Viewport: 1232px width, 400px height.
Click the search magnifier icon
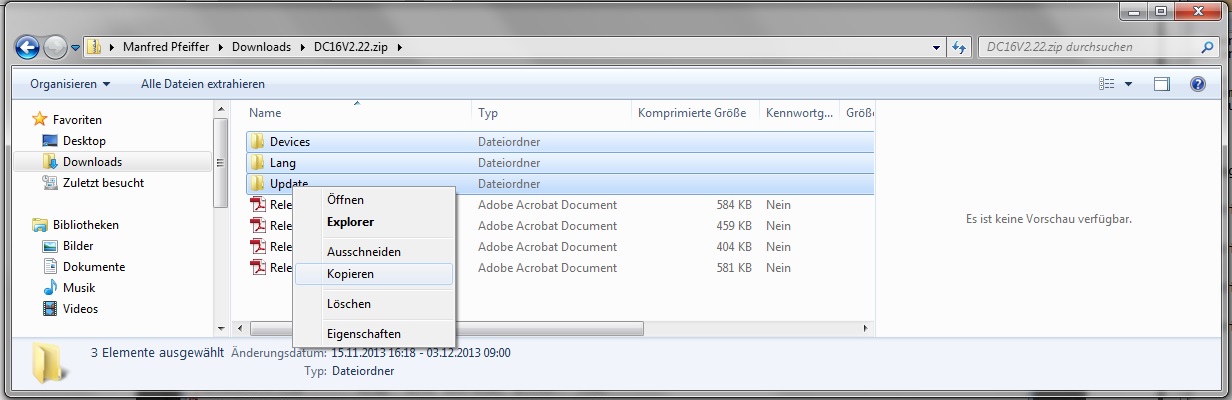click(1207, 46)
